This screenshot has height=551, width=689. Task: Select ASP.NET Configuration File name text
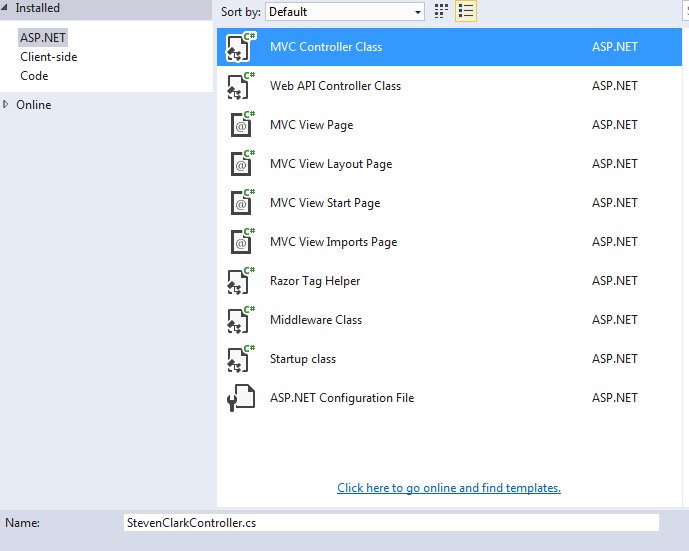[342, 398]
